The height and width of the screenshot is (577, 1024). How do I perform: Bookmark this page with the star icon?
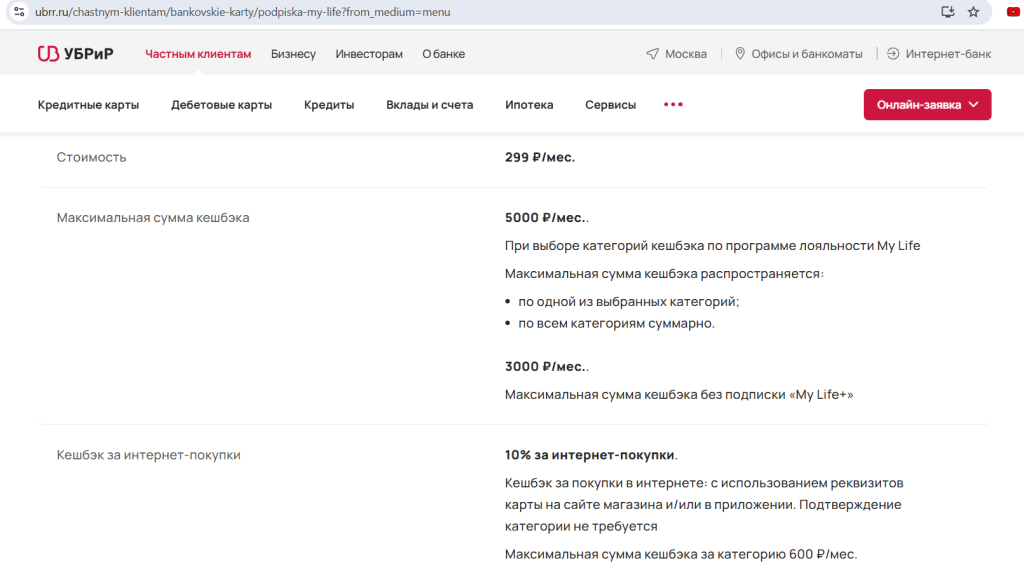973,12
